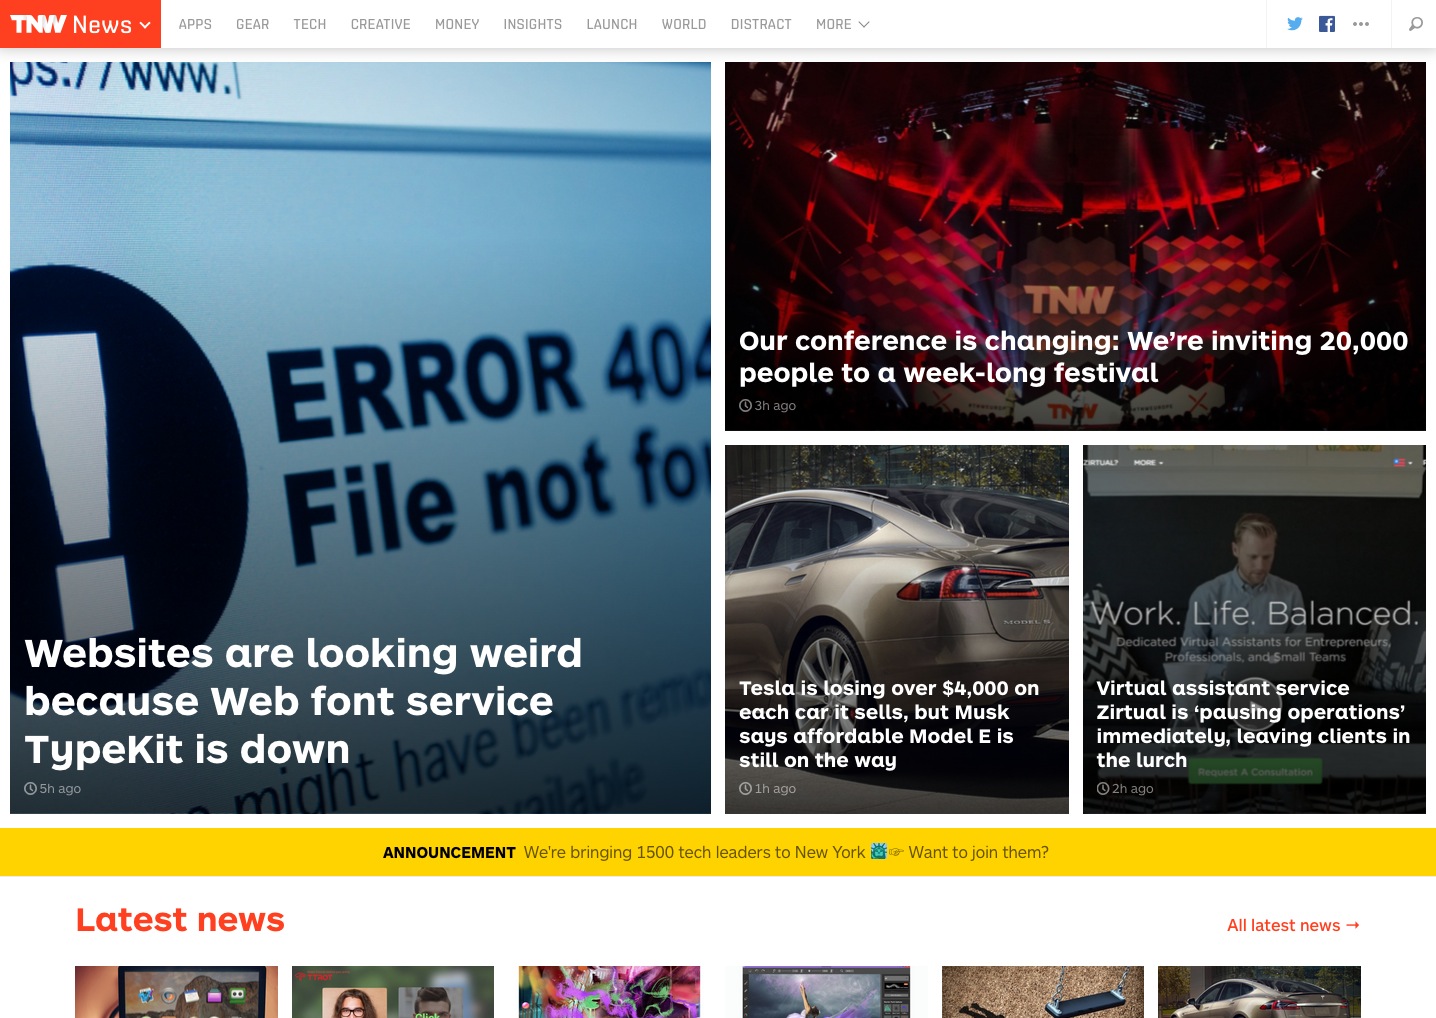Expand the MORE navigation dropdown
Image resolution: width=1436 pixels, height=1018 pixels.
[842, 24]
